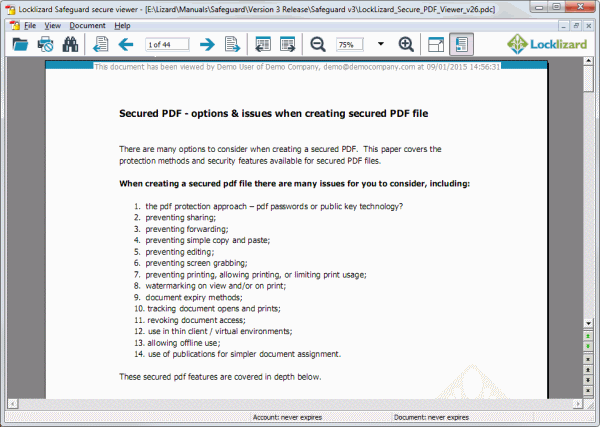Viewport: 600px width, 427px height.
Task: Click the 75% zoom value field
Action: pyautogui.click(x=349, y=45)
